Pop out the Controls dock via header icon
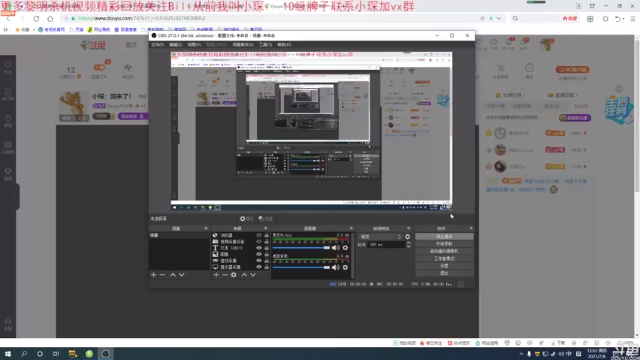This screenshot has height=360, width=640. point(471,229)
